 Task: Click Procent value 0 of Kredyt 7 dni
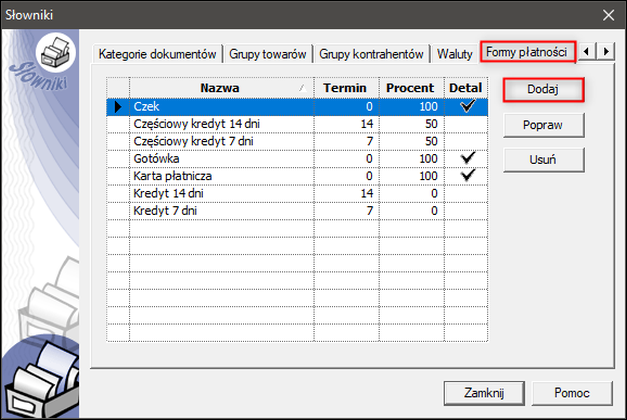coord(434,211)
